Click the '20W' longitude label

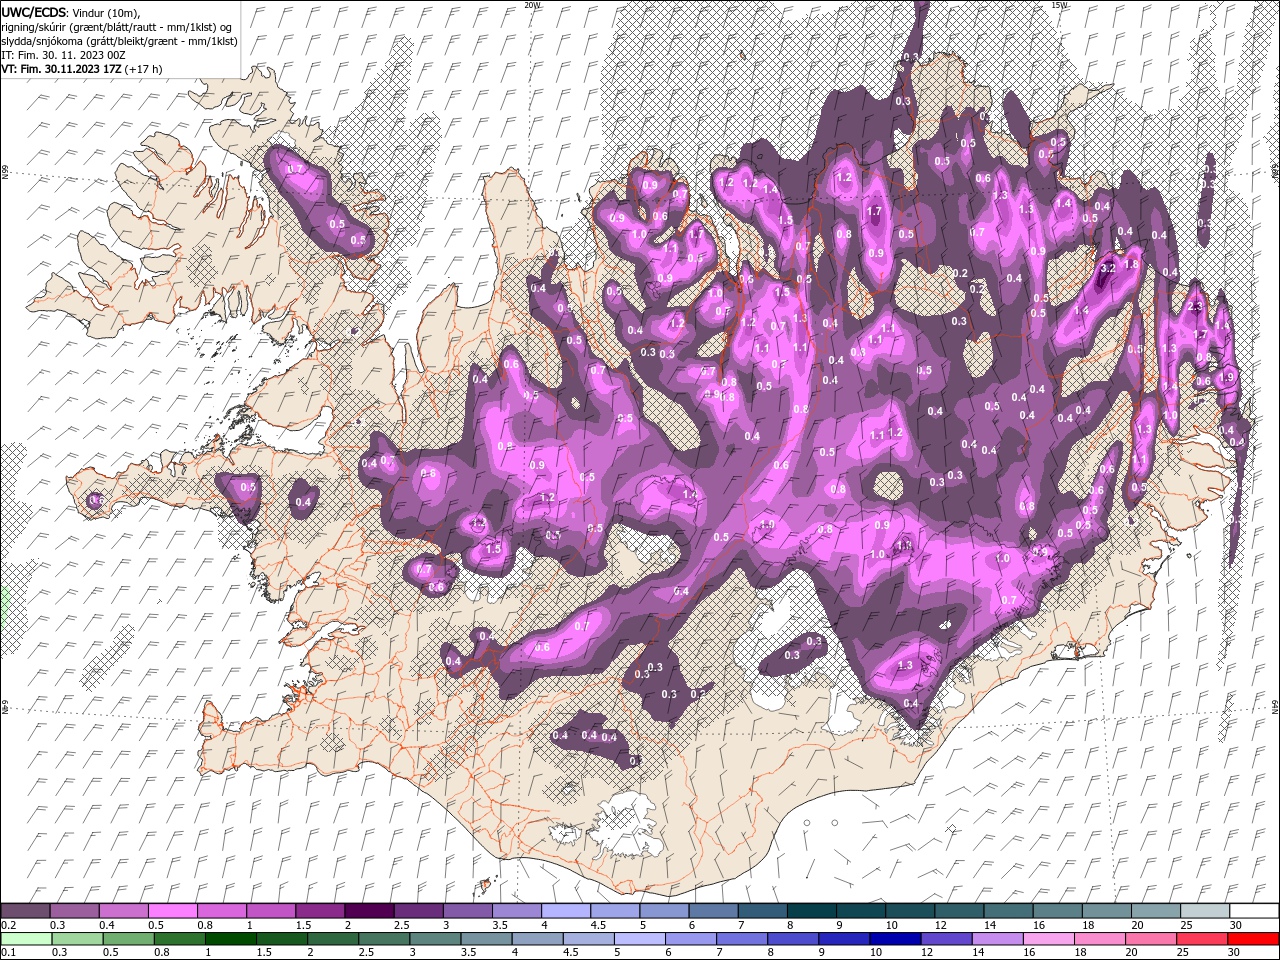pos(532,5)
